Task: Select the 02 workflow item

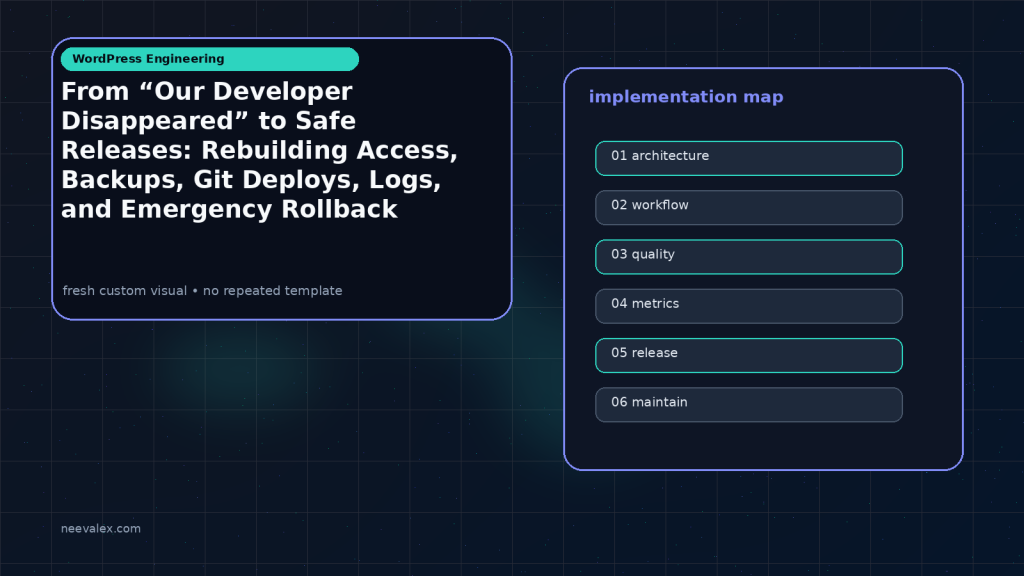Action: click(x=748, y=208)
